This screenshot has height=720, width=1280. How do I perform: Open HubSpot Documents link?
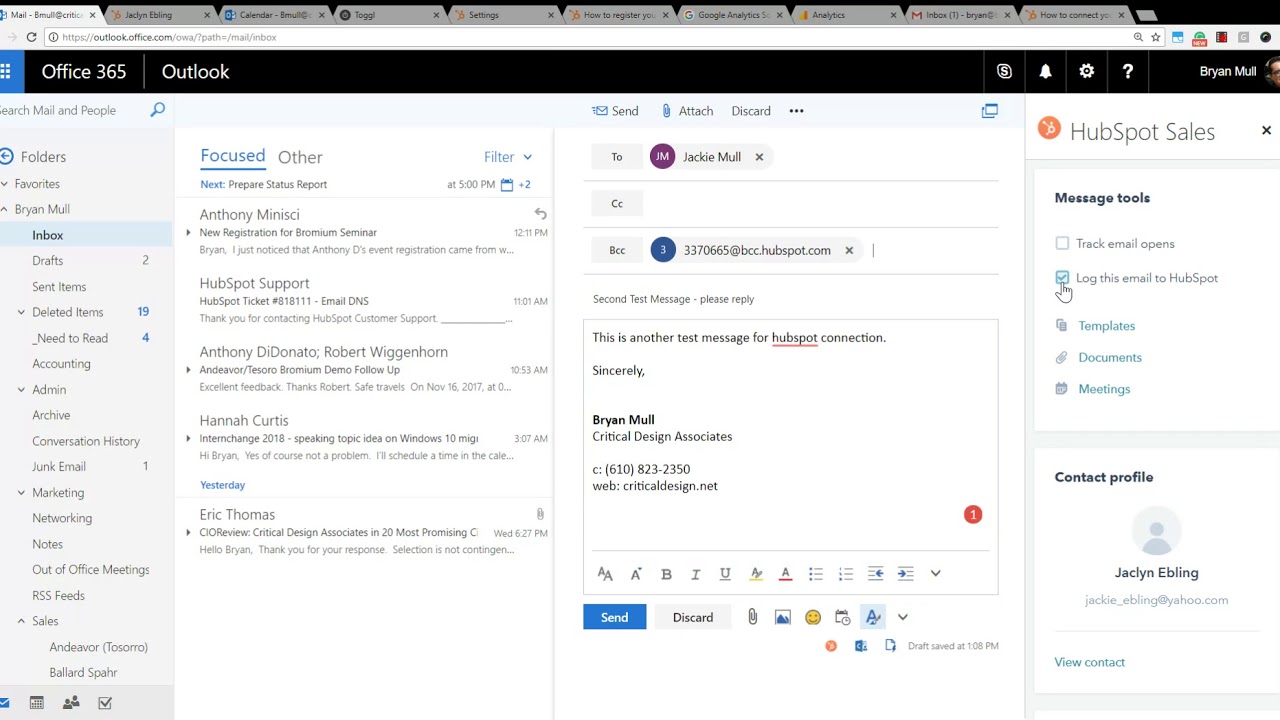pos(1109,357)
